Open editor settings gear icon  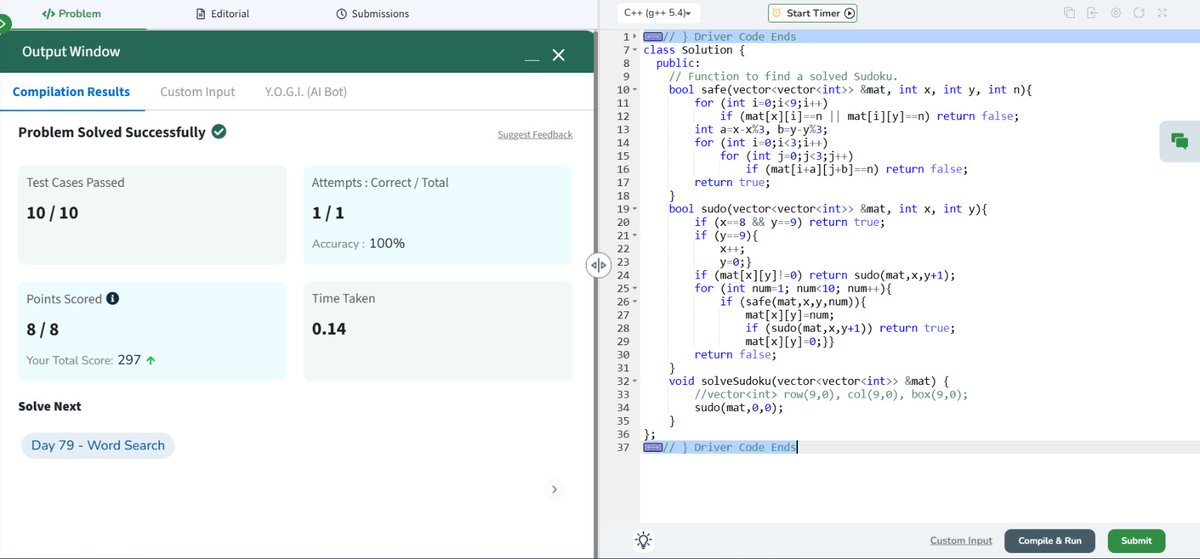coord(1115,13)
